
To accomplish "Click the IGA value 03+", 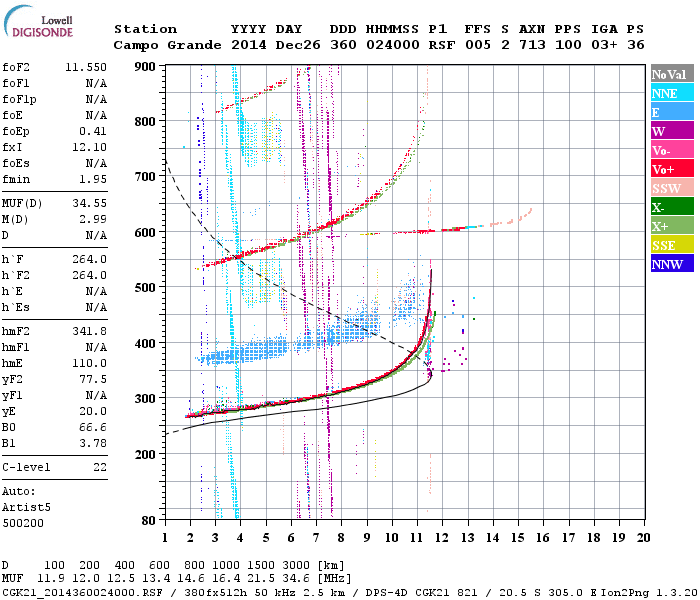I will [604, 45].
